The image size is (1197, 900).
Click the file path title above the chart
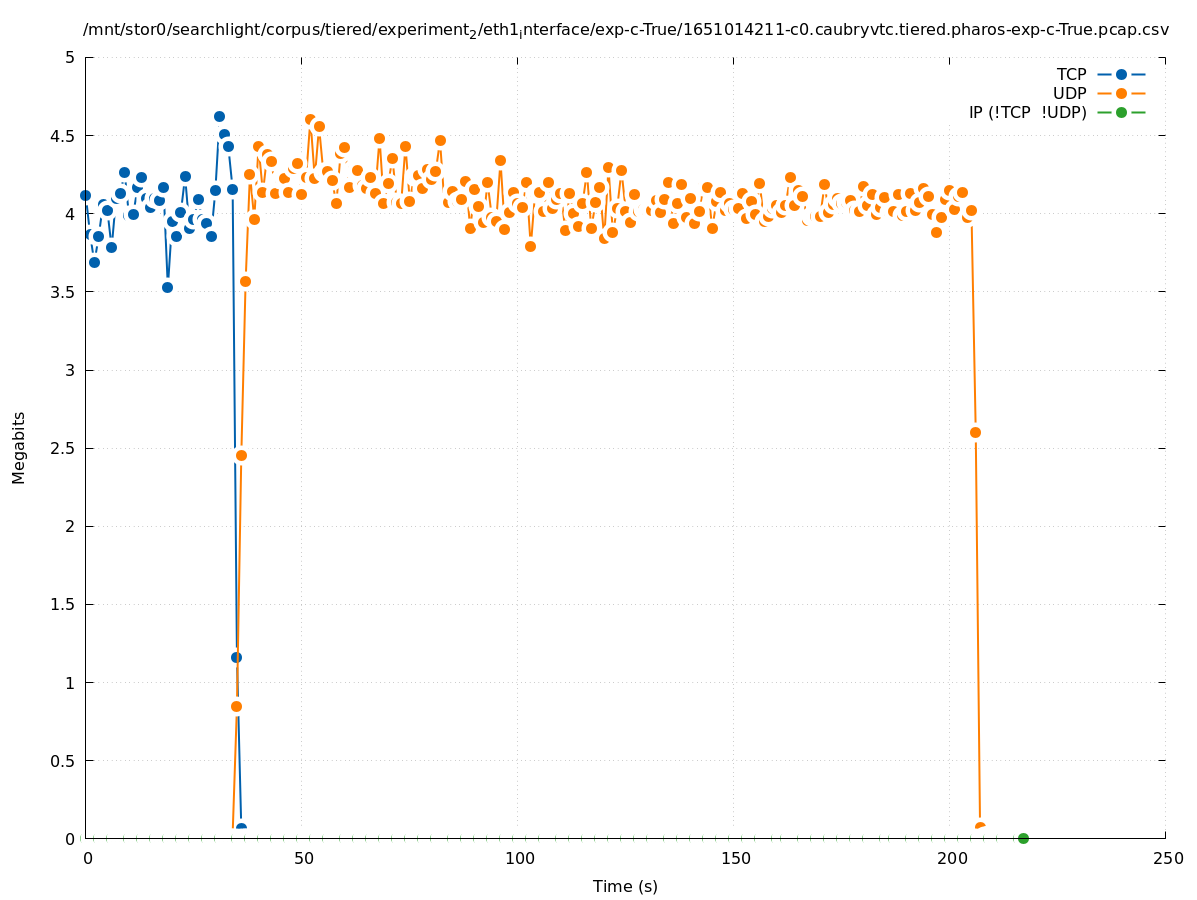[625, 30]
